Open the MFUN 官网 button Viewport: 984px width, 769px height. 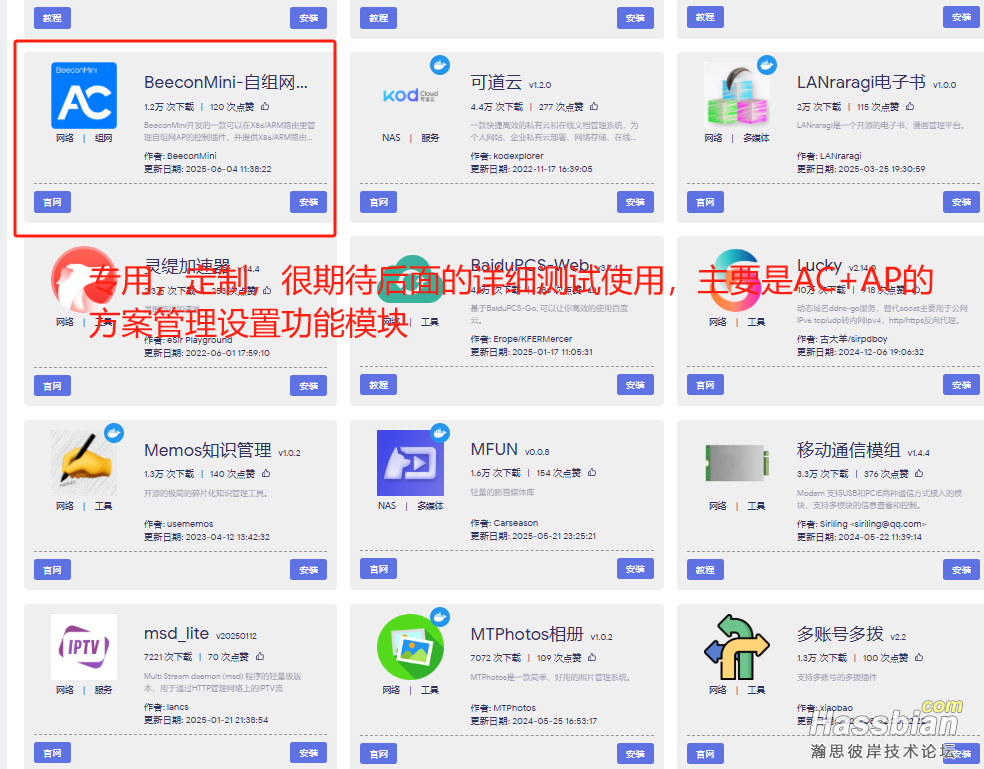tap(378, 569)
